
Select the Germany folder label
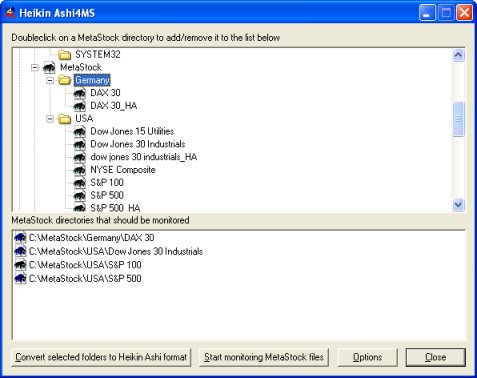pyautogui.click(x=92, y=80)
